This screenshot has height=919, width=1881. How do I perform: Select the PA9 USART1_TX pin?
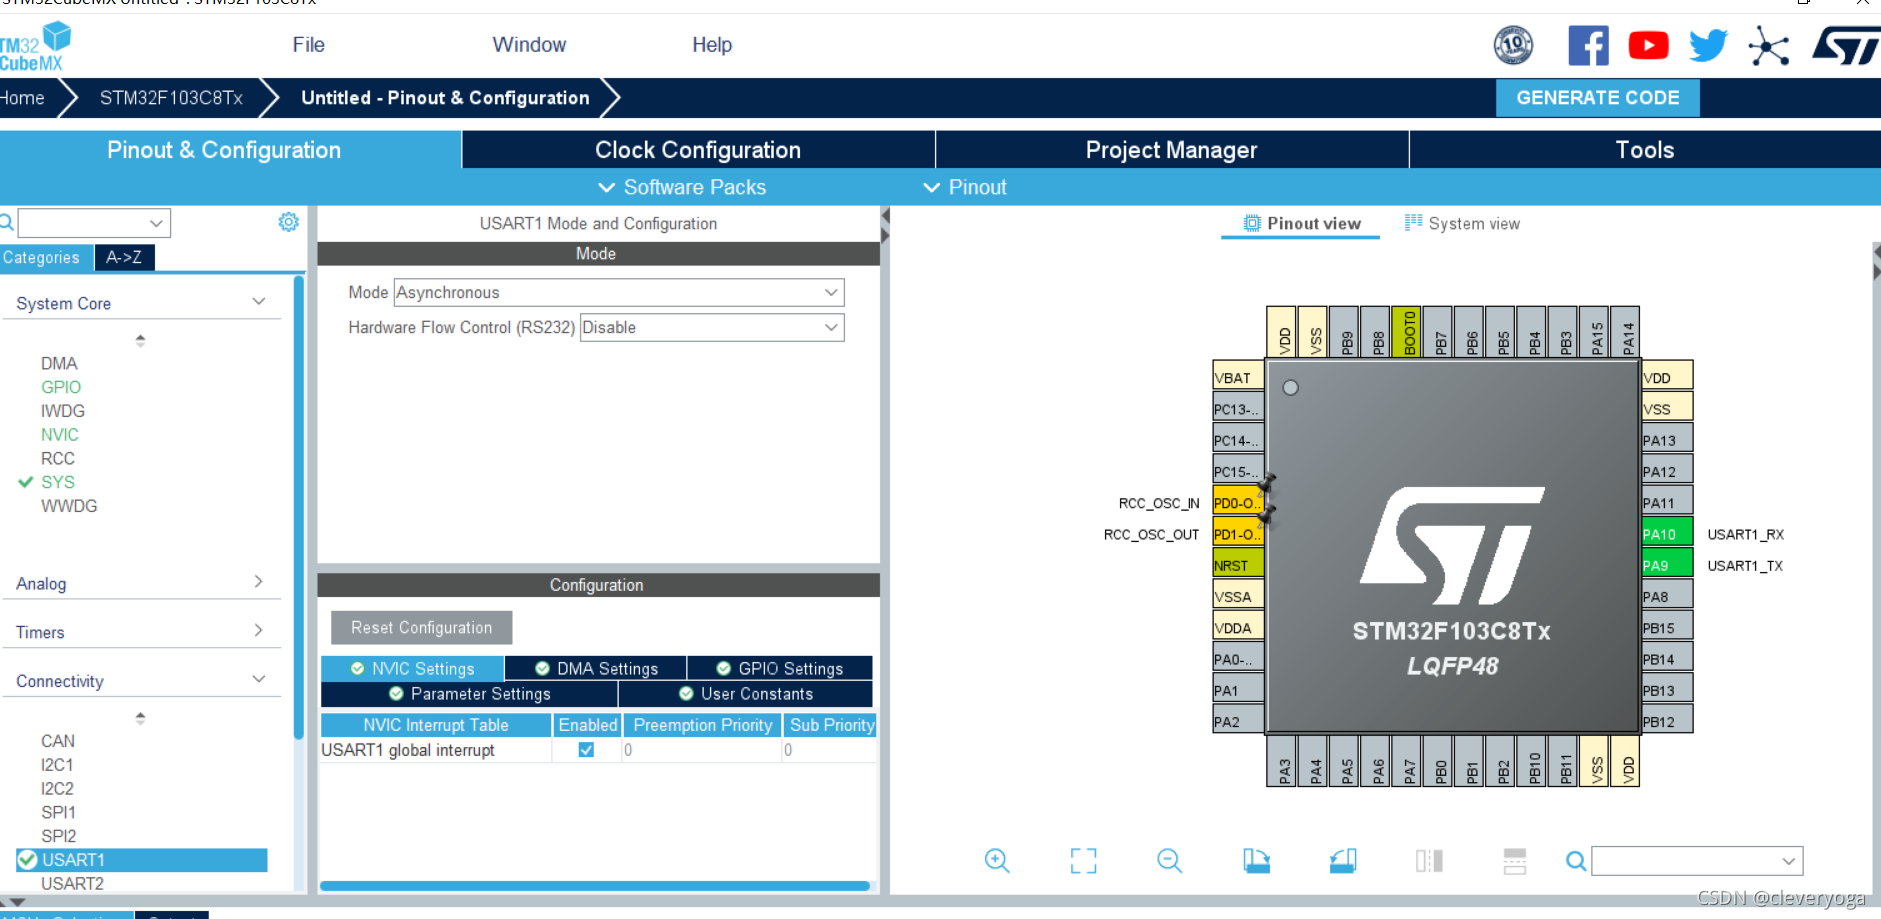click(x=1667, y=564)
